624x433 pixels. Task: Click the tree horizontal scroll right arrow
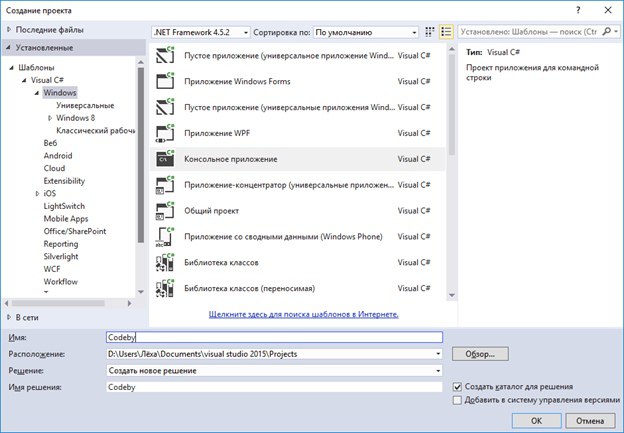[x=129, y=303]
